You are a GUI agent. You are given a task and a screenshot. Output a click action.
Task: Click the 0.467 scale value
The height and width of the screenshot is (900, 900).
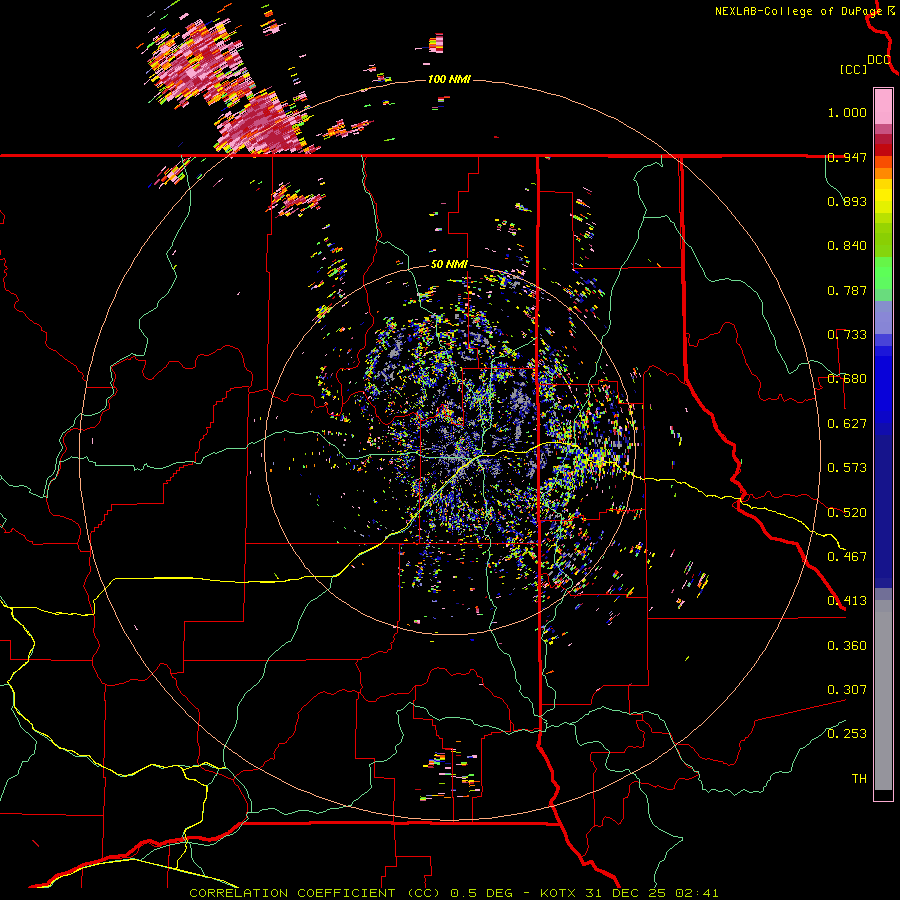coord(847,557)
